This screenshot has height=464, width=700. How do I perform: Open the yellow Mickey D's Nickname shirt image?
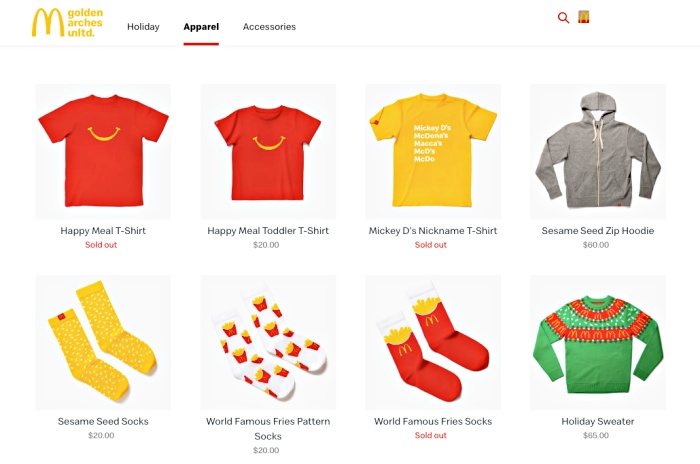tap(433, 152)
